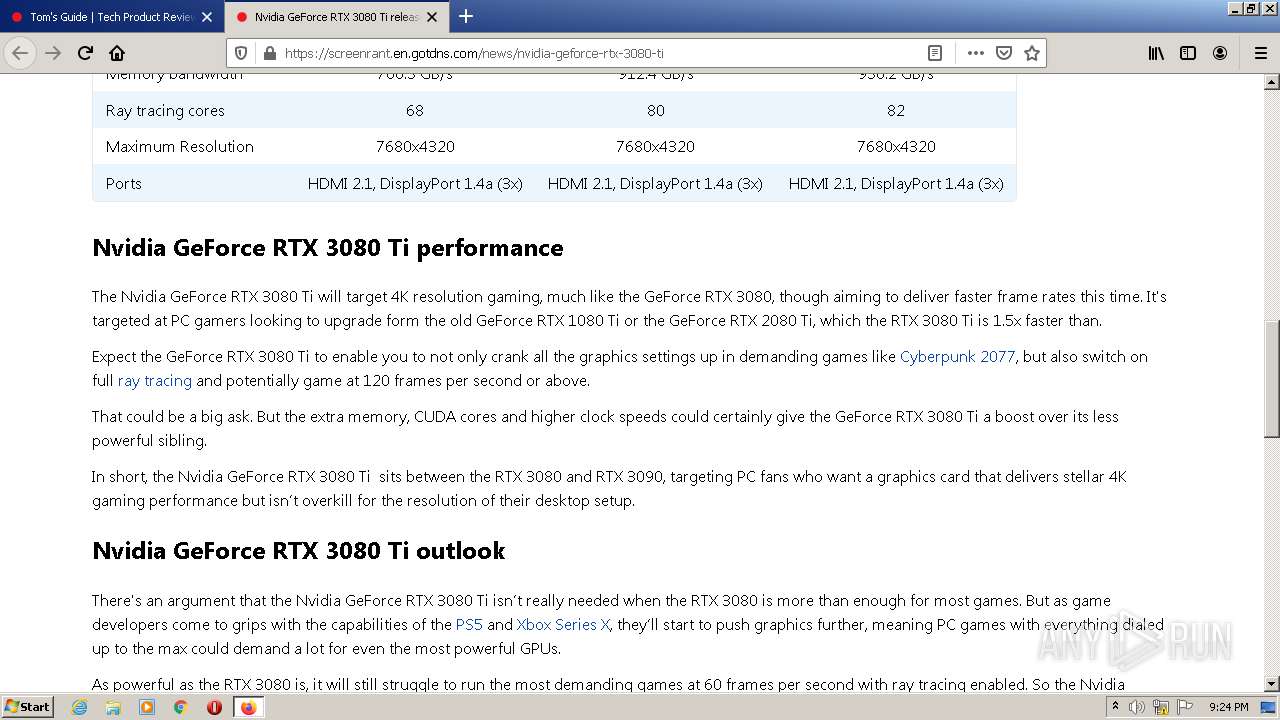Open the Action Center flag icon
1280x720 pixels.
point(1185,707)
